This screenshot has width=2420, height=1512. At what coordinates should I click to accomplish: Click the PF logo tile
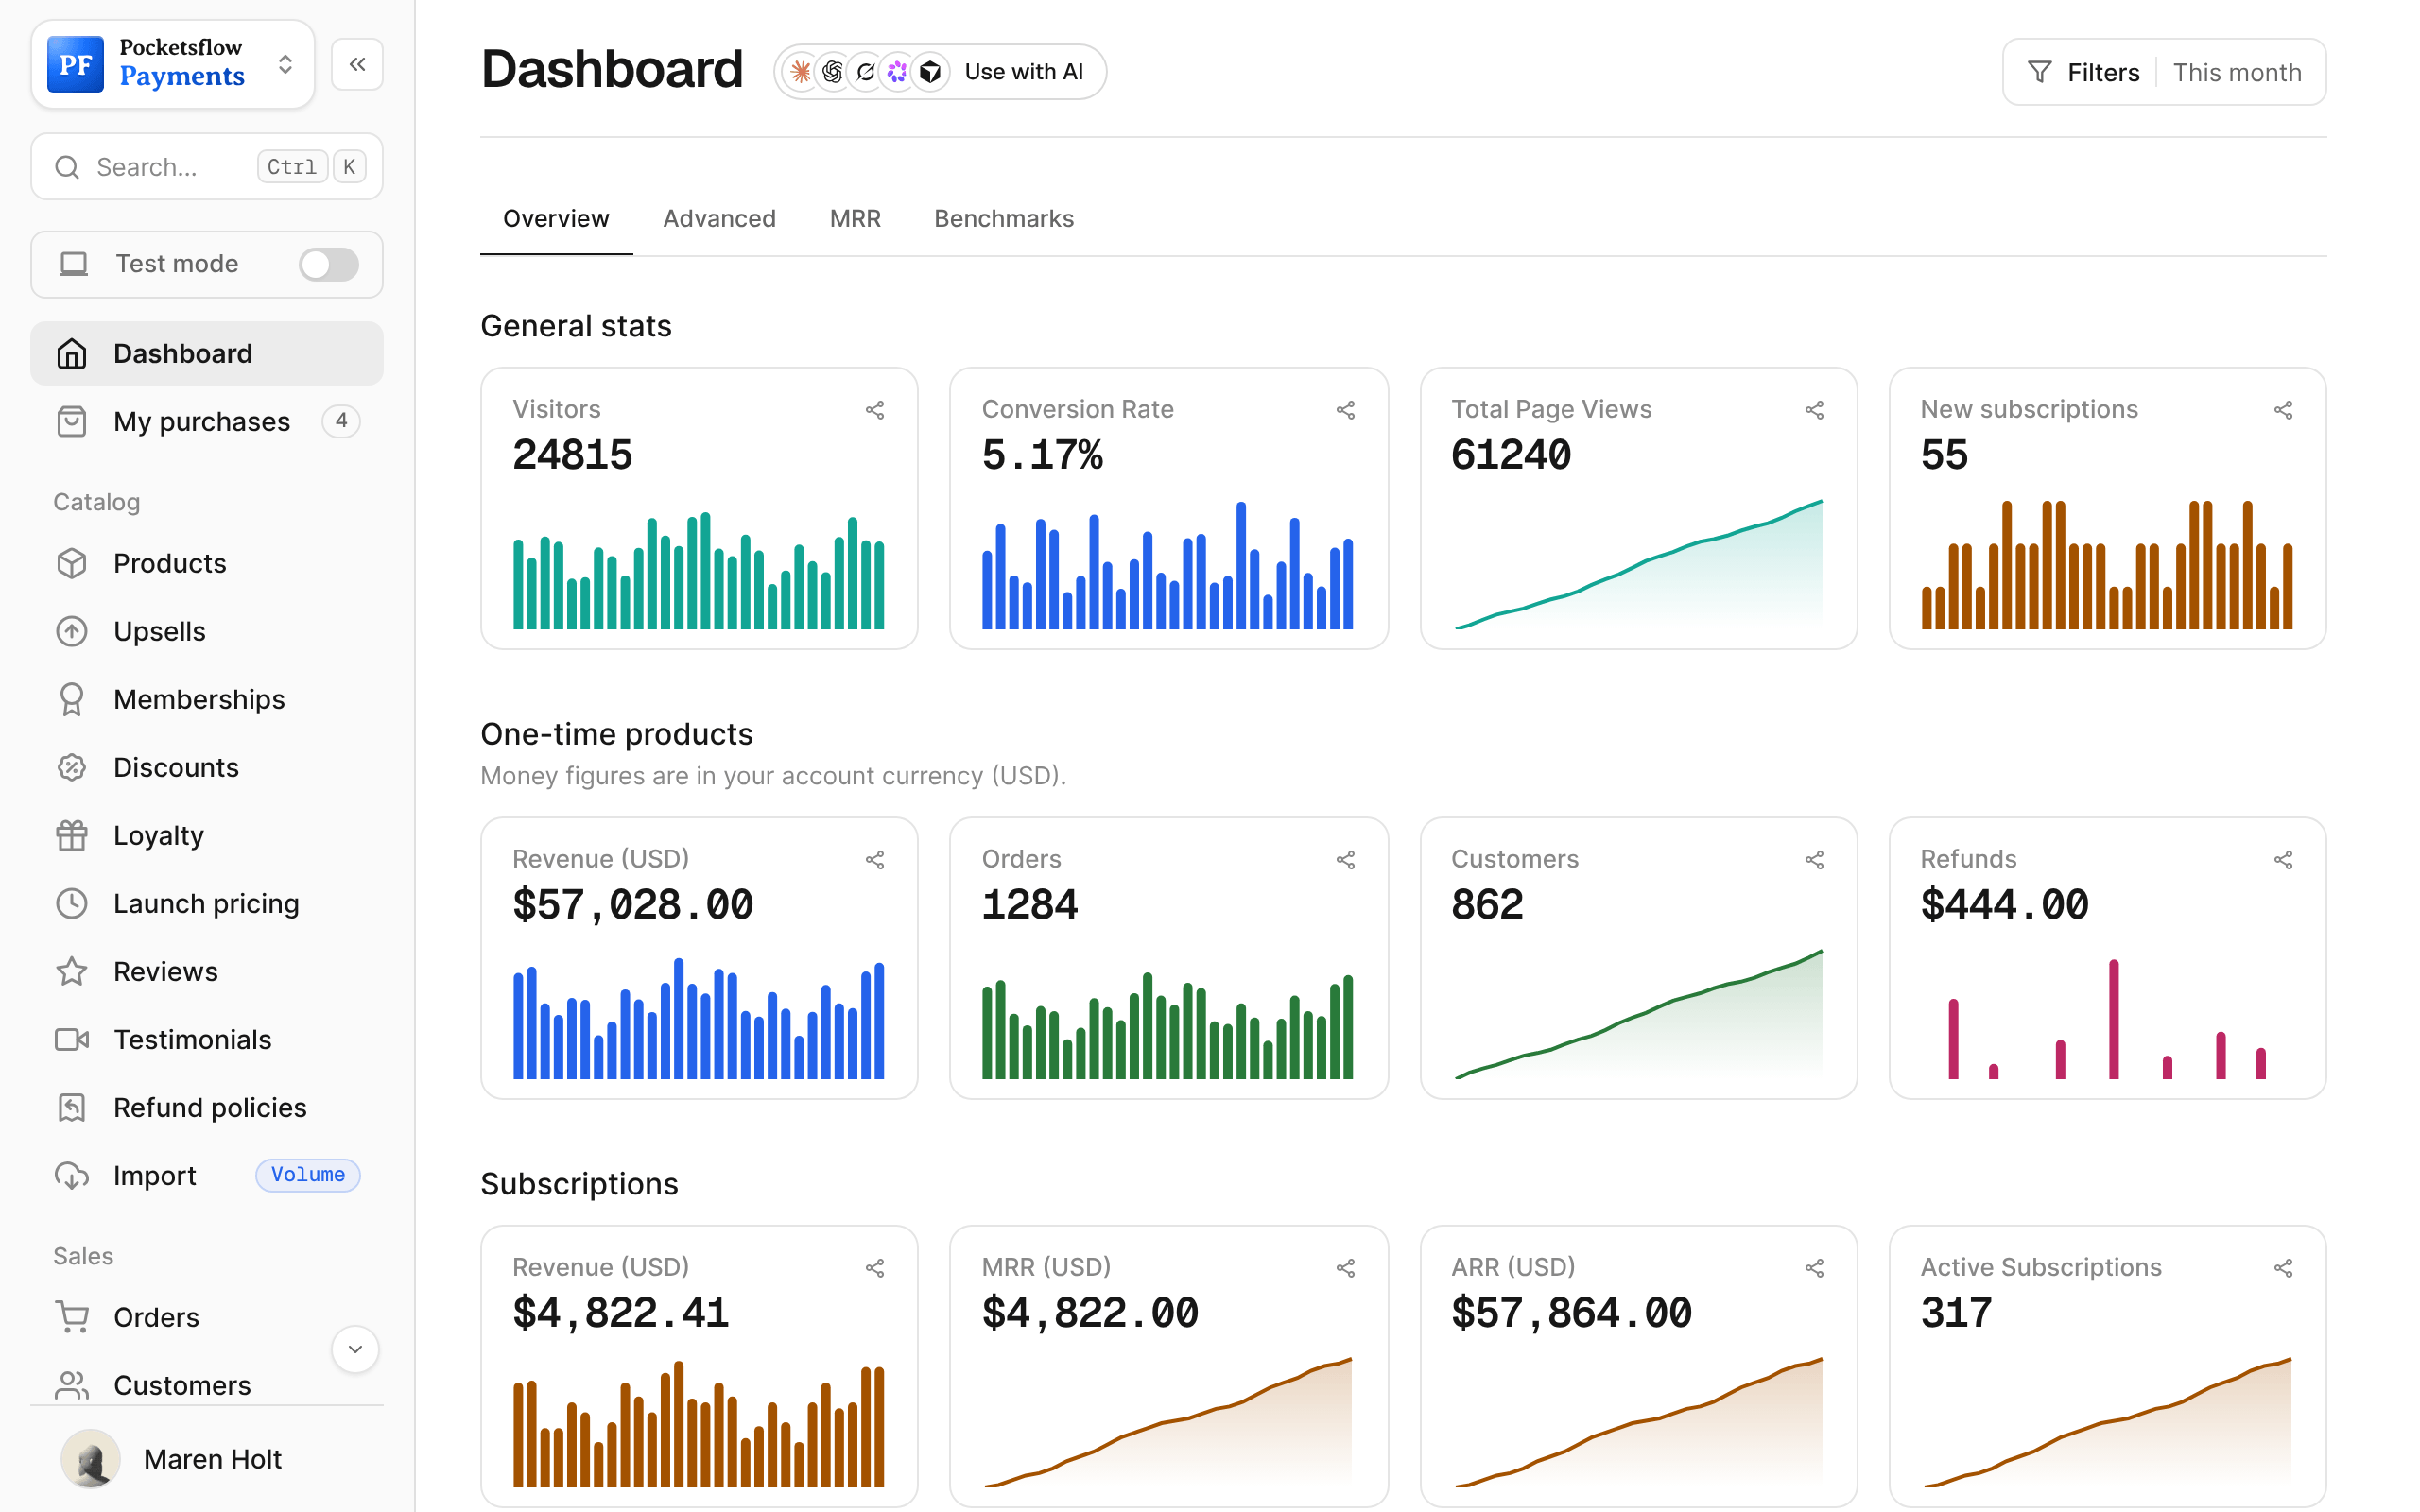click(75, 65)
